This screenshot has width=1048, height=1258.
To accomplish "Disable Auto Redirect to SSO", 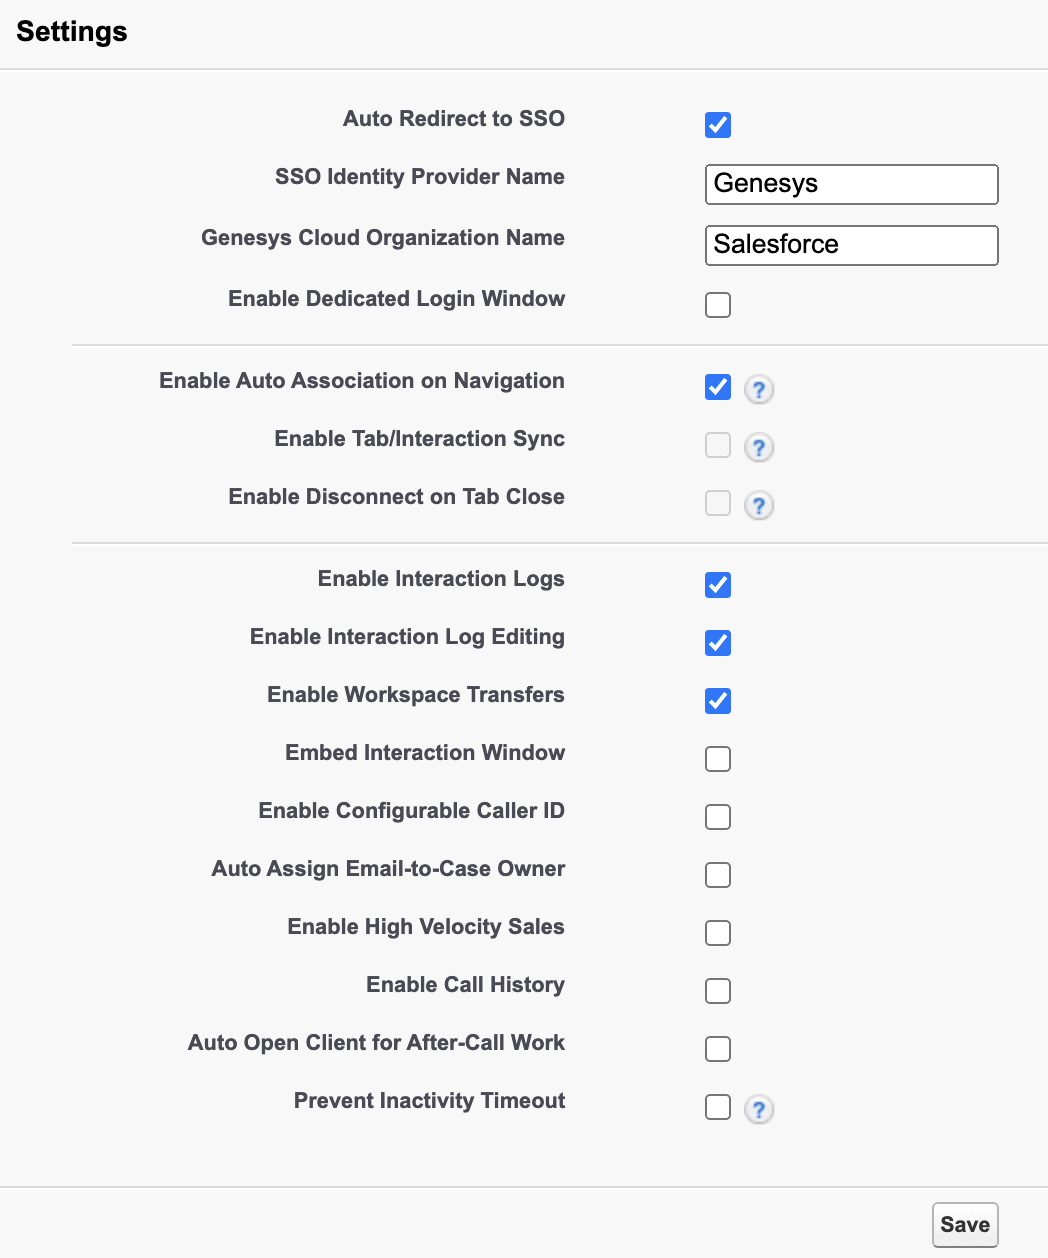I will [718, 125].
